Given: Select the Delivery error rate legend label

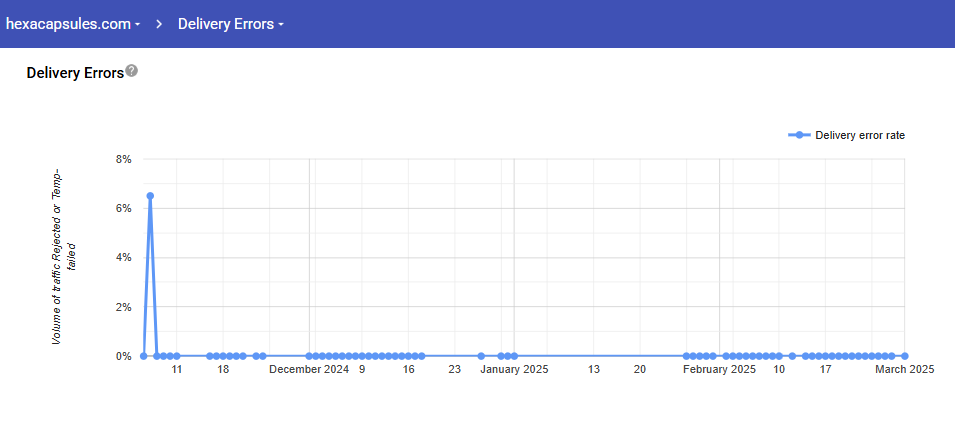Looking at the screenshot, I should [860, 135].
